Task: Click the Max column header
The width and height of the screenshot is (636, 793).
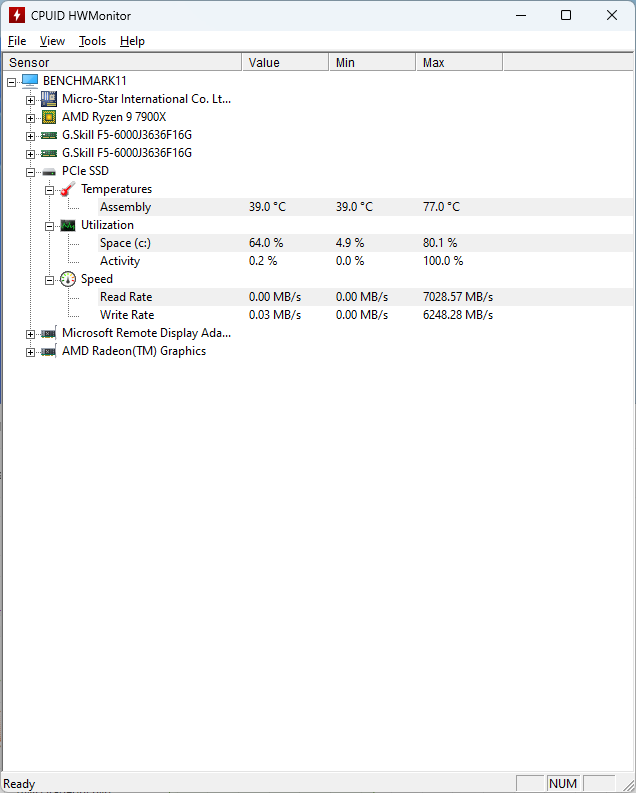Action: point(458,62)
